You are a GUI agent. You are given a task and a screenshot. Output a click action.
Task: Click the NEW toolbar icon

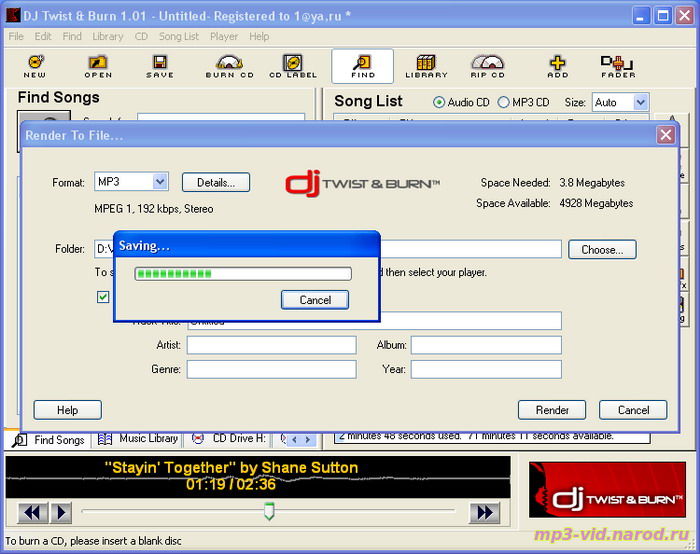click(x=35, y=67)
